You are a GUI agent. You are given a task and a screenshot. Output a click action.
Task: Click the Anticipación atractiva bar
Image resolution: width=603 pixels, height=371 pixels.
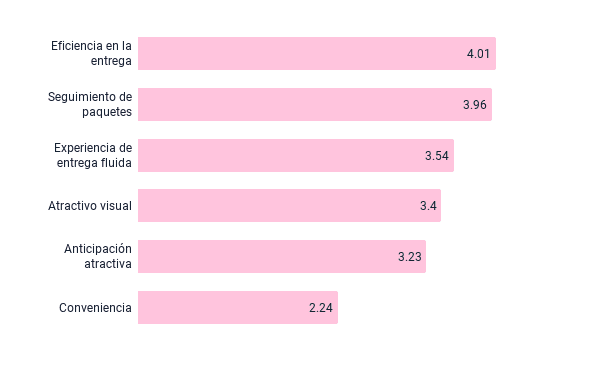(282, 256)
